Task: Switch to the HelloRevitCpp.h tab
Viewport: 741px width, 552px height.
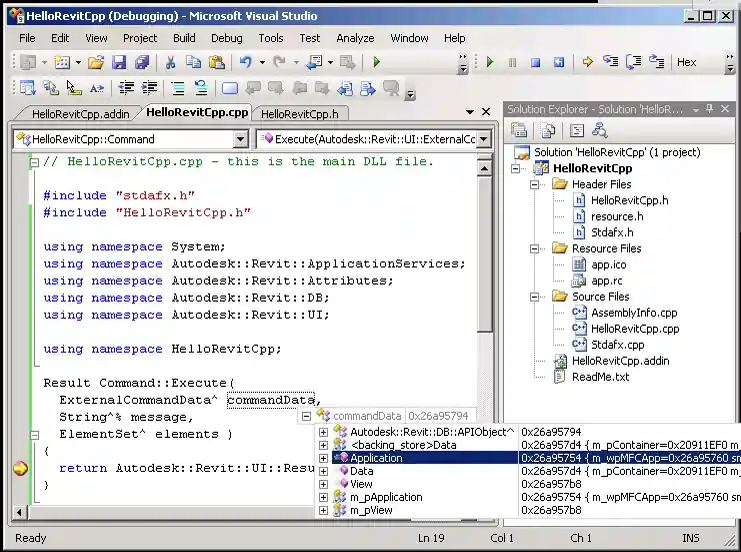Action: [300, 113]
